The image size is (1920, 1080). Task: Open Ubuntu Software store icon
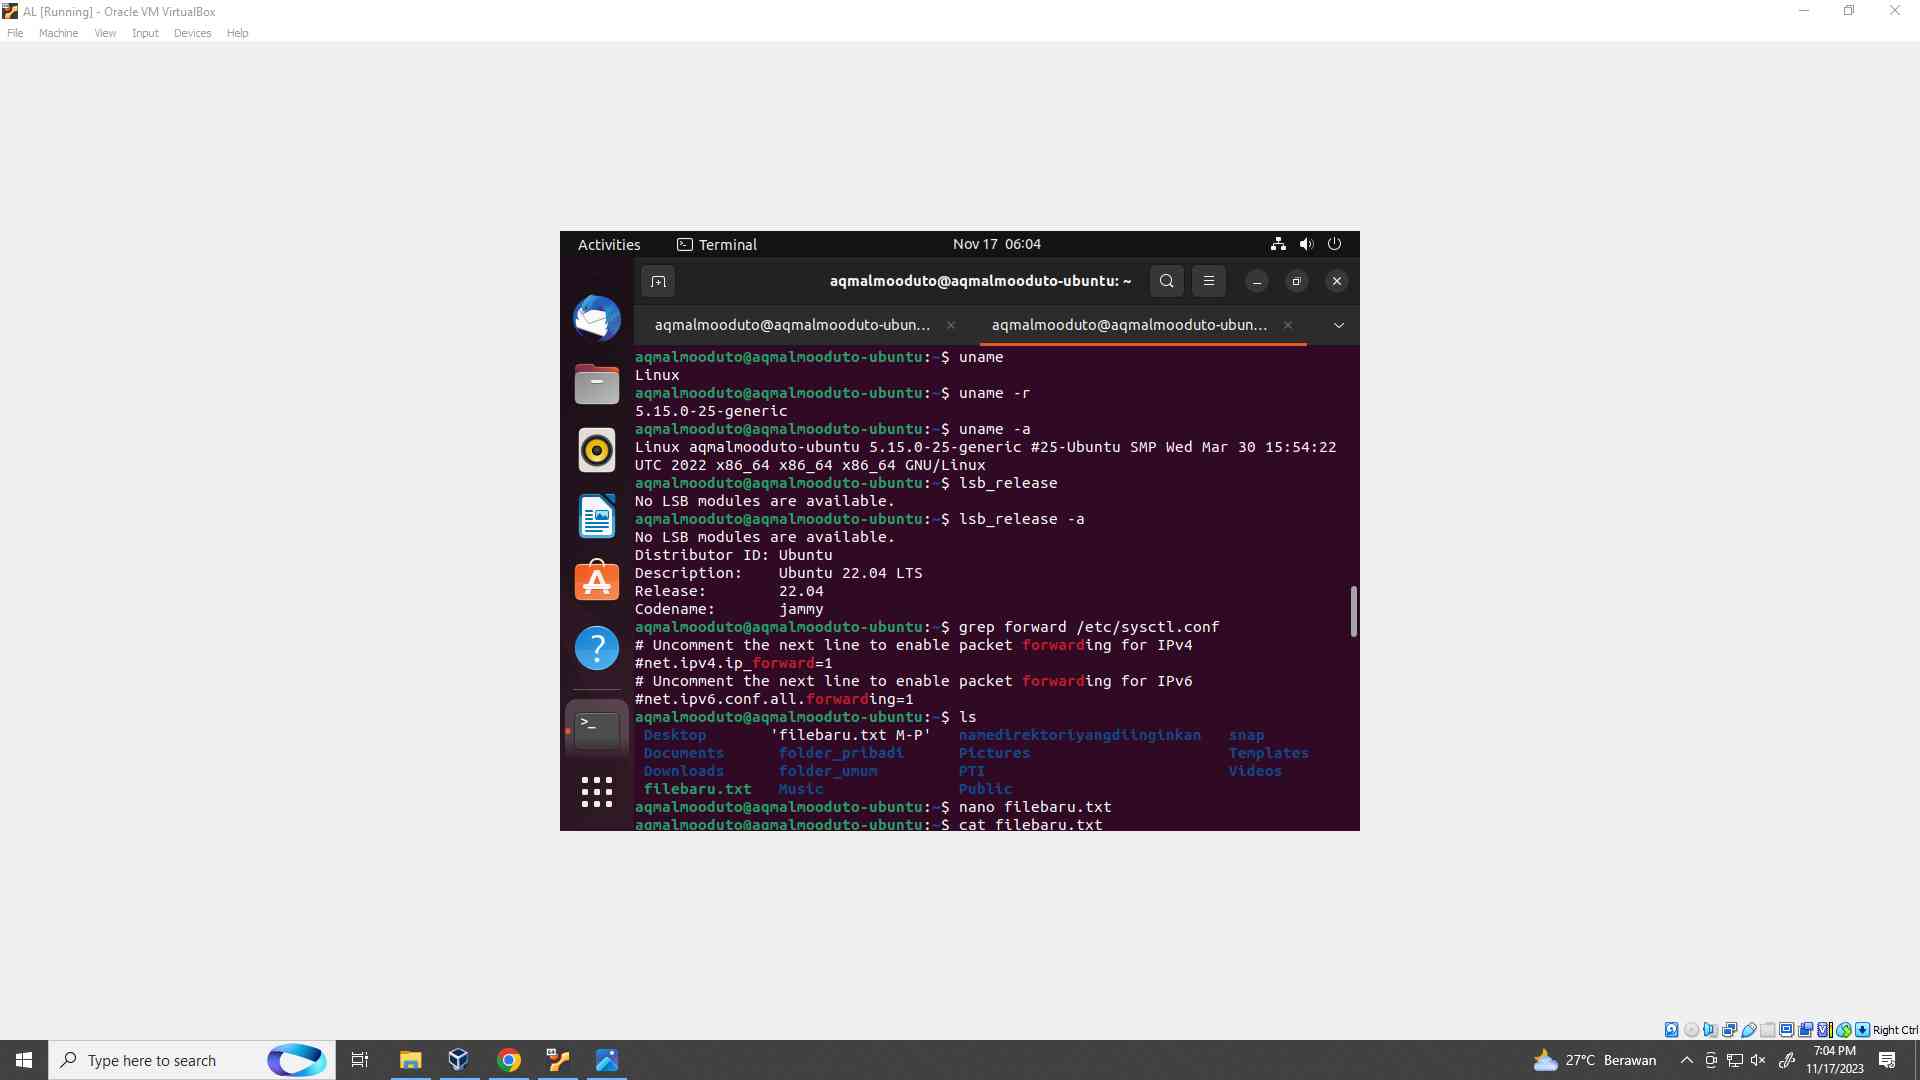tap(597, 581)
